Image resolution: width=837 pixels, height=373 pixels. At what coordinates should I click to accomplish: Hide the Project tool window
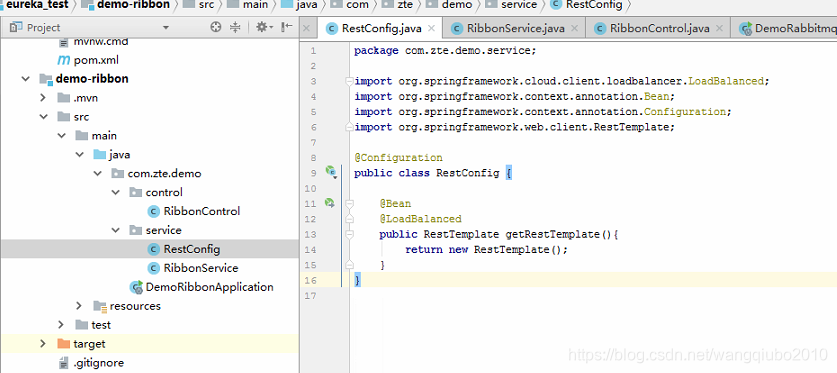287,27
